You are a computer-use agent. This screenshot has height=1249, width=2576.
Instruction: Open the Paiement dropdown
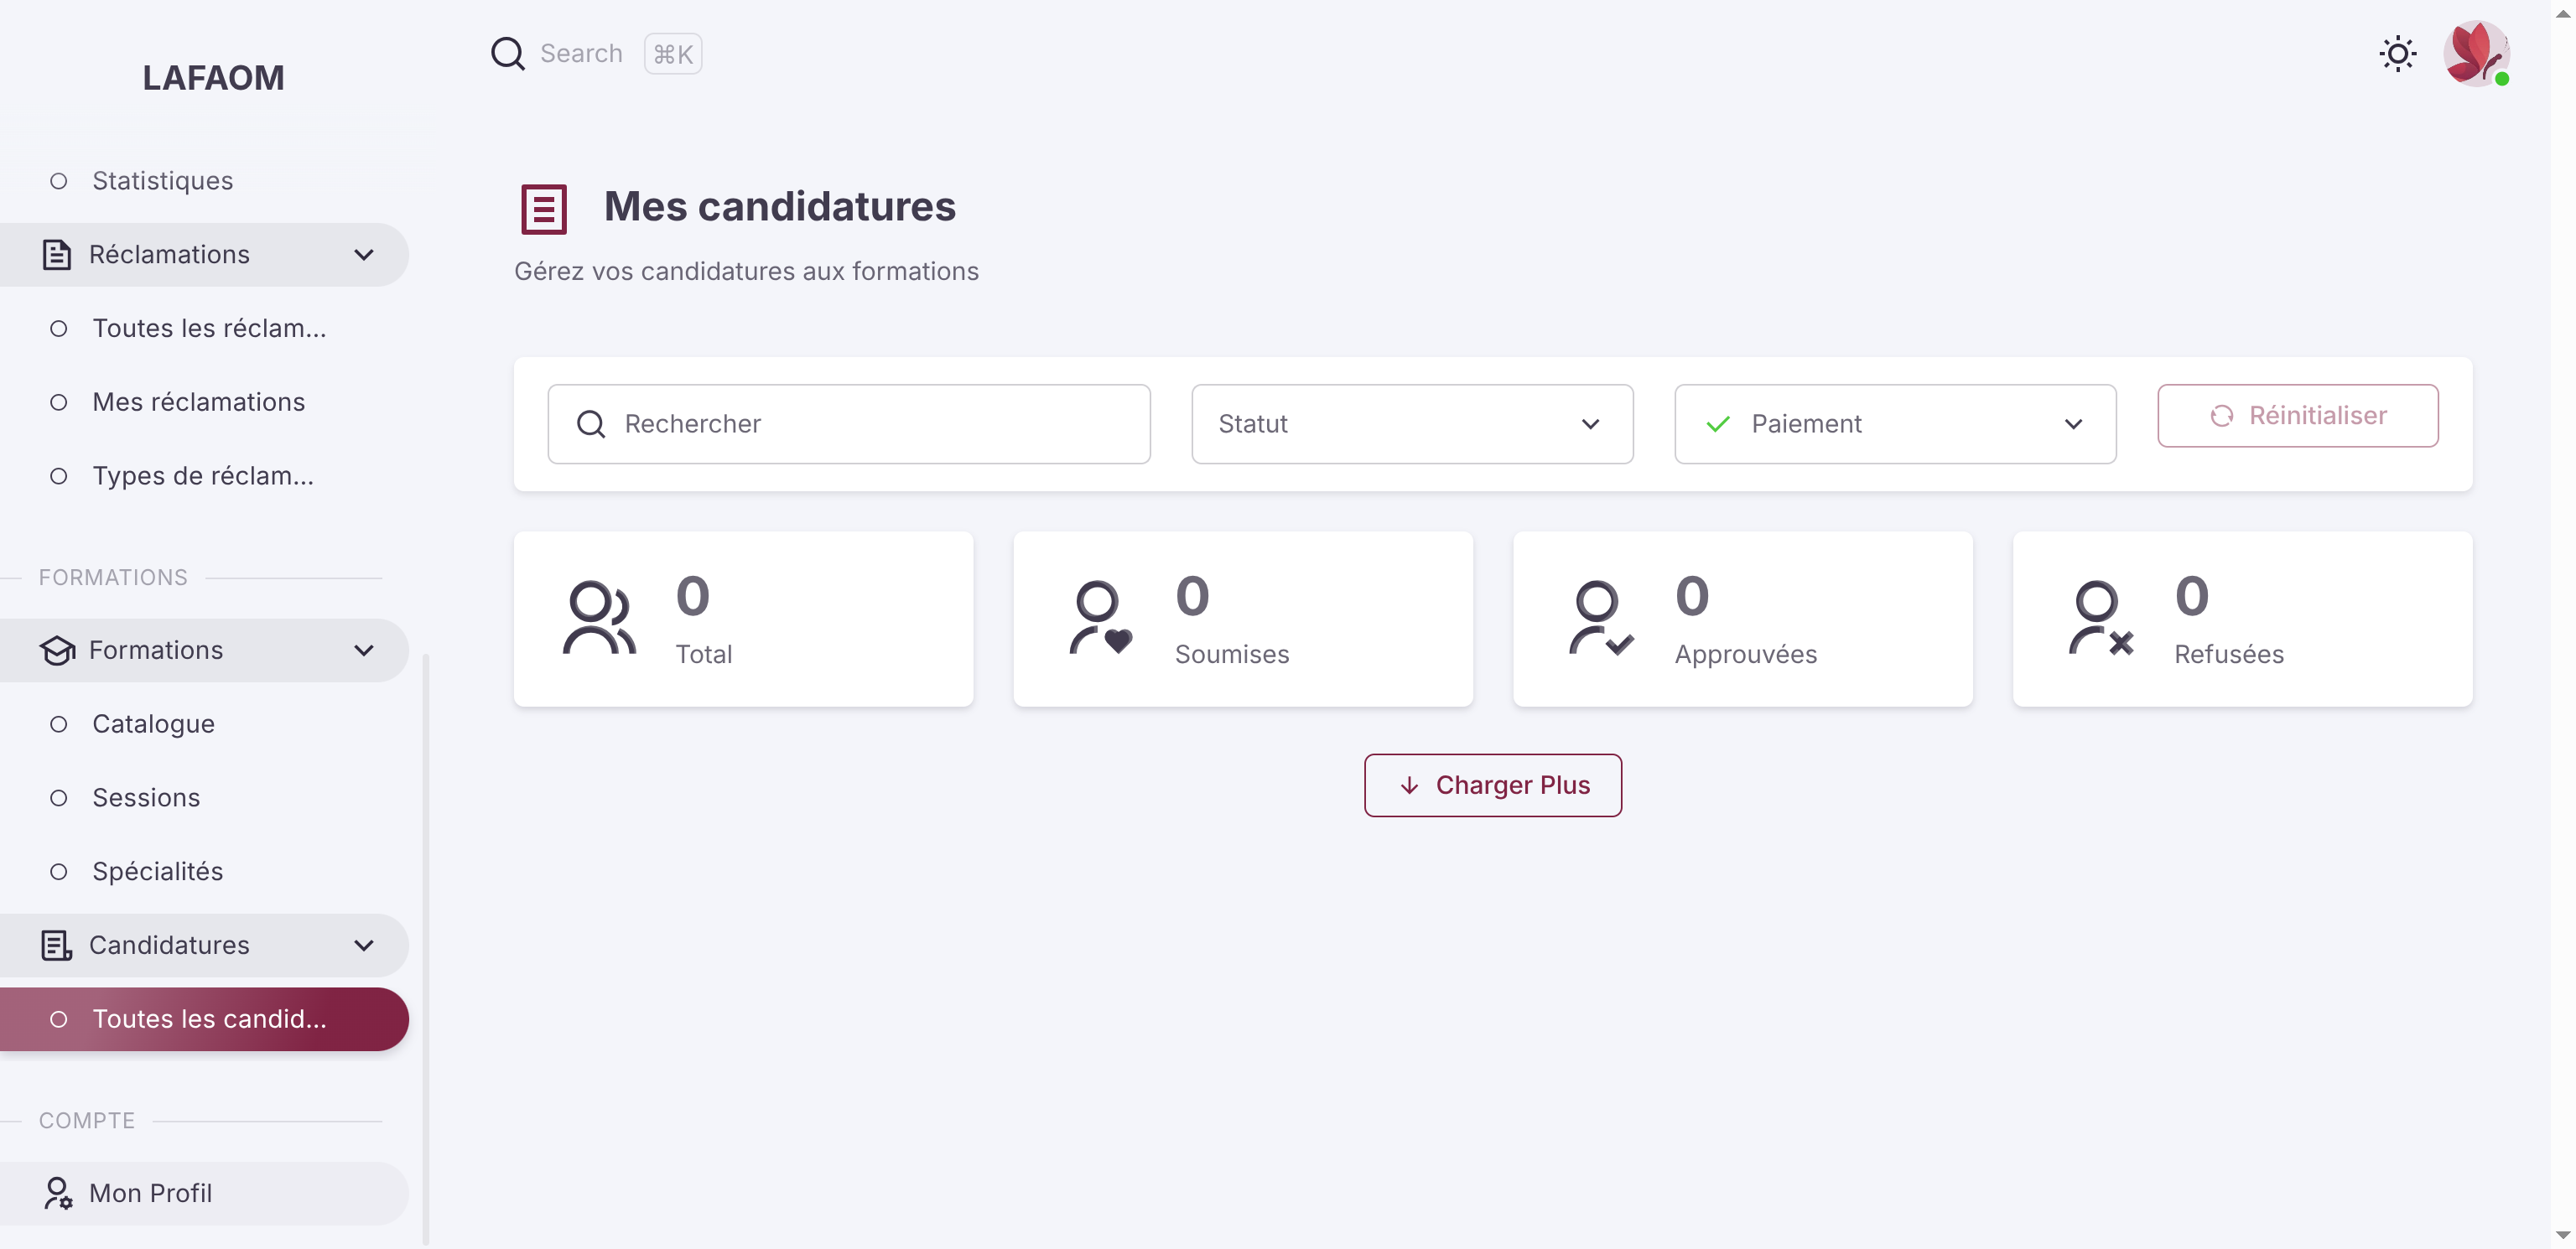1895,424
